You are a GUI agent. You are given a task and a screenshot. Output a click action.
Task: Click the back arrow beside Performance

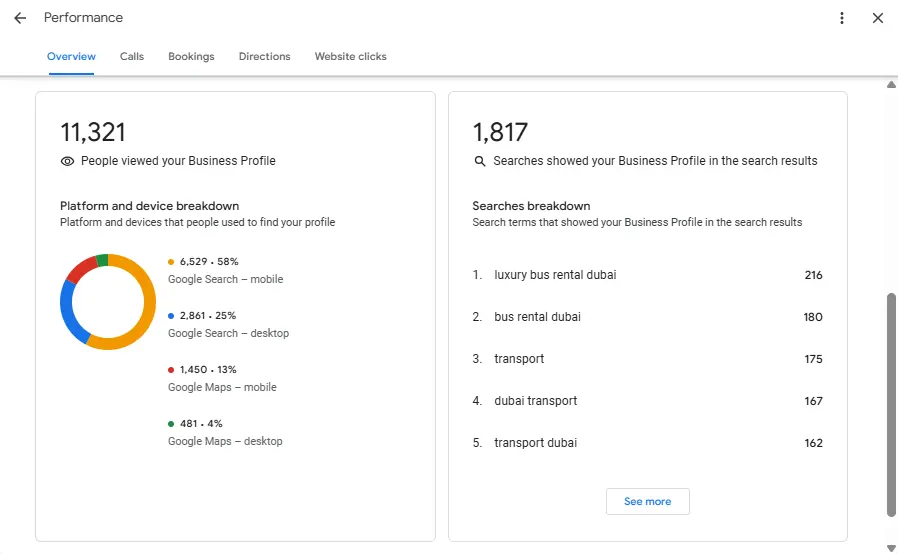[20, 18]
